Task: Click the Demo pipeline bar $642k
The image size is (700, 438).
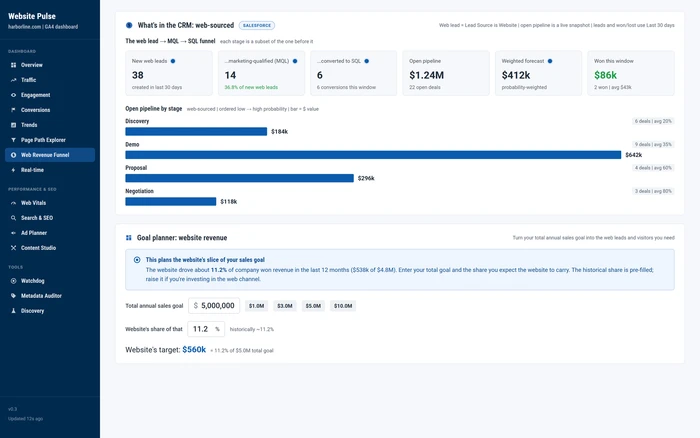Action: 373,155
